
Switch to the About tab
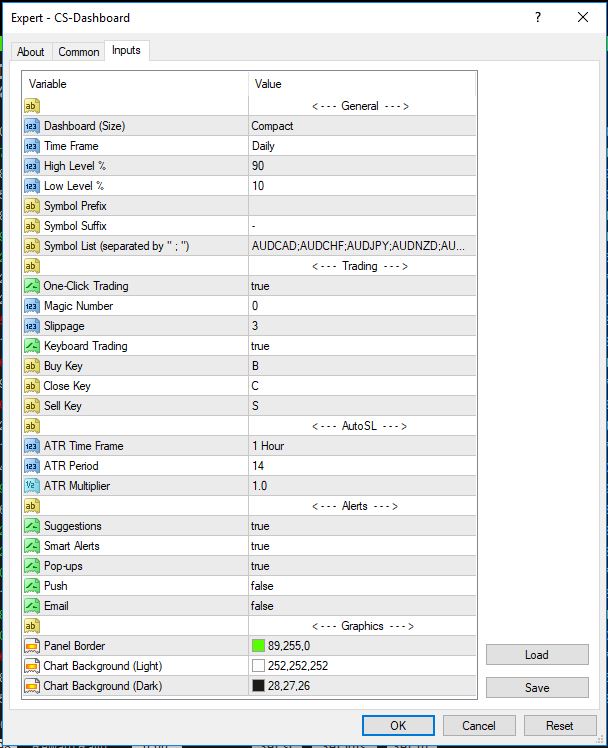[x=31, y=52]
